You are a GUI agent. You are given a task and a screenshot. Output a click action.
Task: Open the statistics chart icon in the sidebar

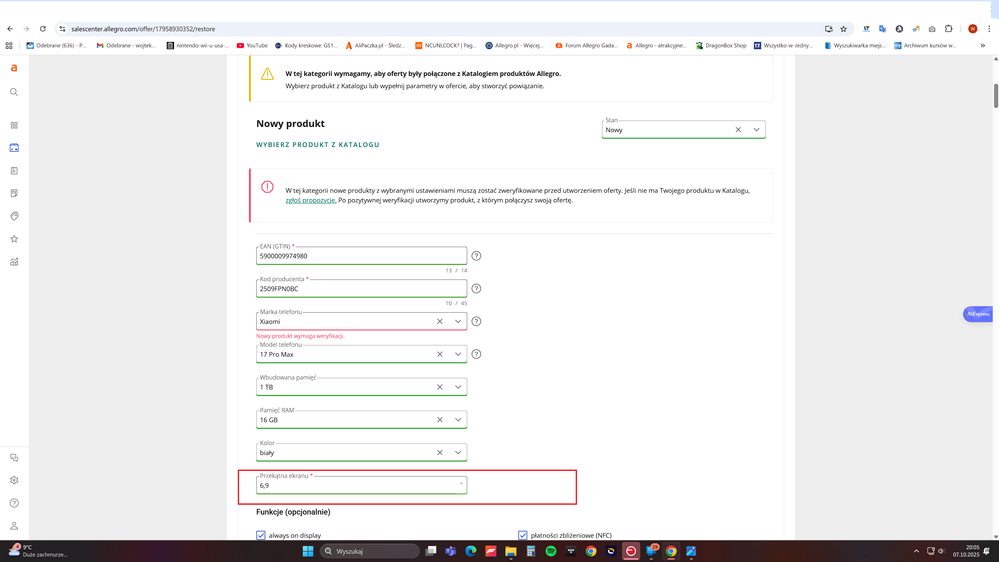coord(14,262)
